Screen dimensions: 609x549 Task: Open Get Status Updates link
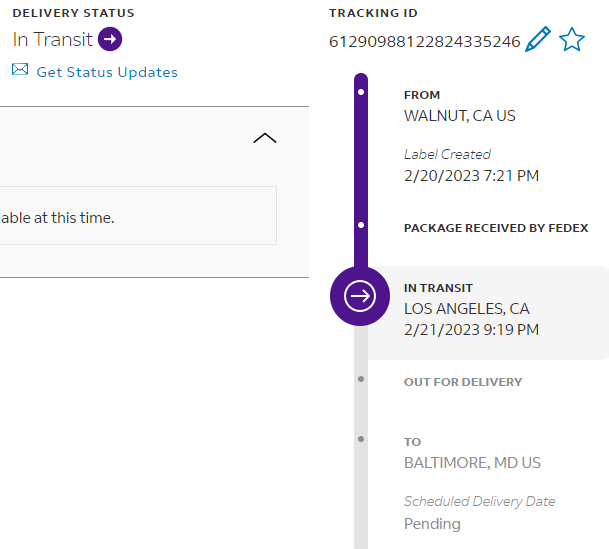pyautogui.click(x=107, y=72)
